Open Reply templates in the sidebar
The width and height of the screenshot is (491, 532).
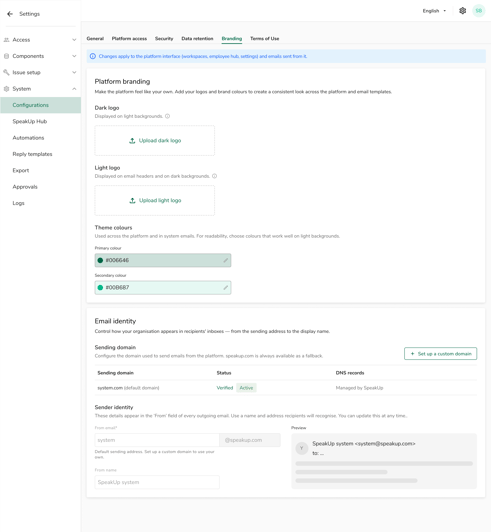coord(32,154)
